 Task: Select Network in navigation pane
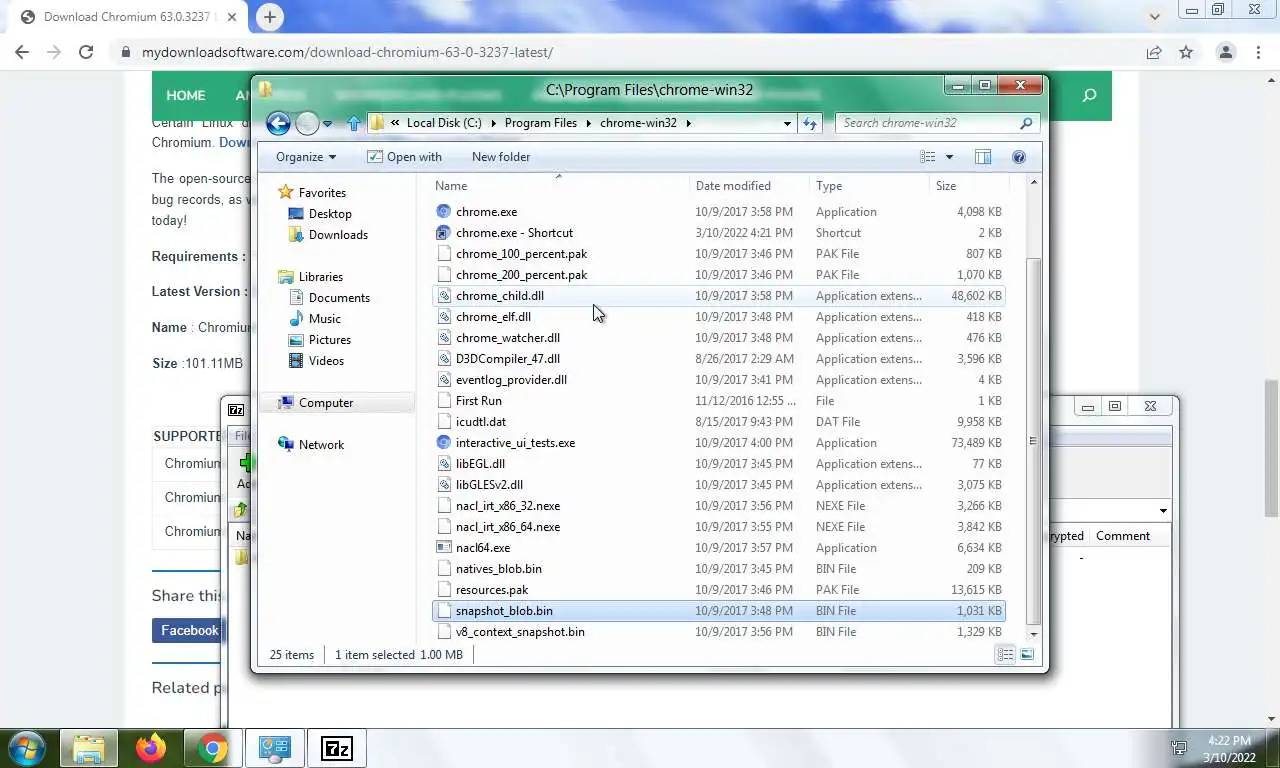pyautogui.click(x=311, y=444)
